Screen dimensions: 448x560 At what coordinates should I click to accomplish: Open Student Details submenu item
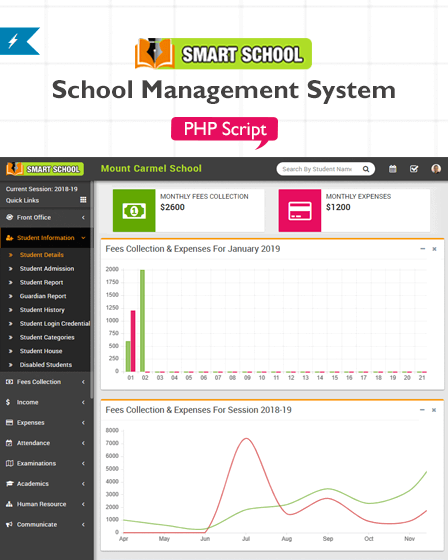42,255
